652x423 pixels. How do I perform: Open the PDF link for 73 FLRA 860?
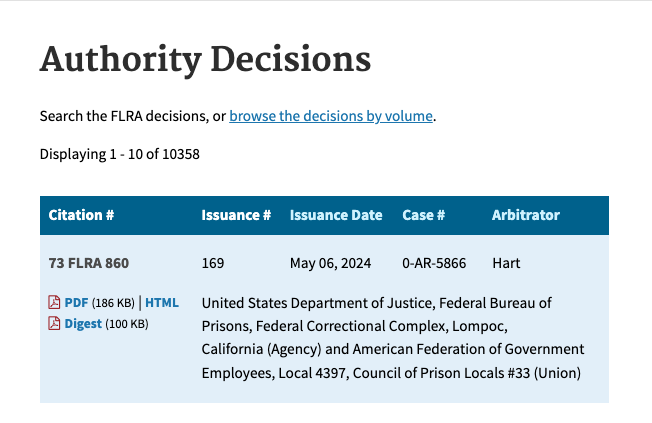tap(76, 302)
